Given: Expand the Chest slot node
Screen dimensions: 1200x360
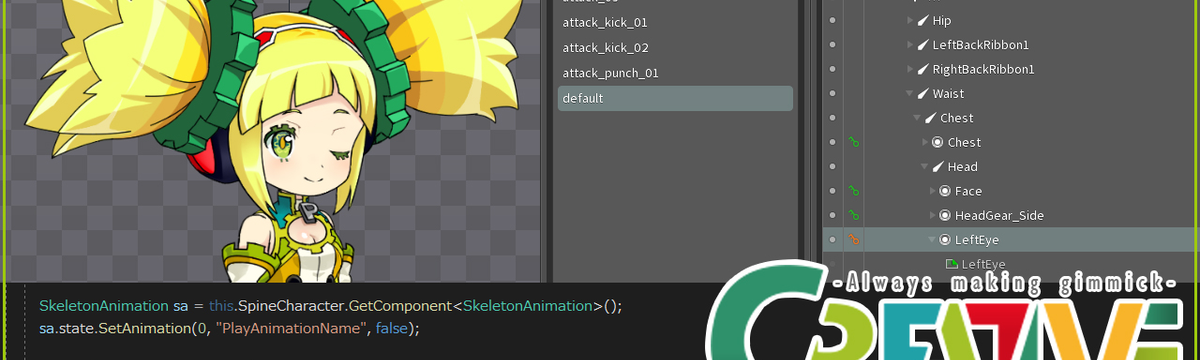Looking at the screenshot, I should [925, 142].
